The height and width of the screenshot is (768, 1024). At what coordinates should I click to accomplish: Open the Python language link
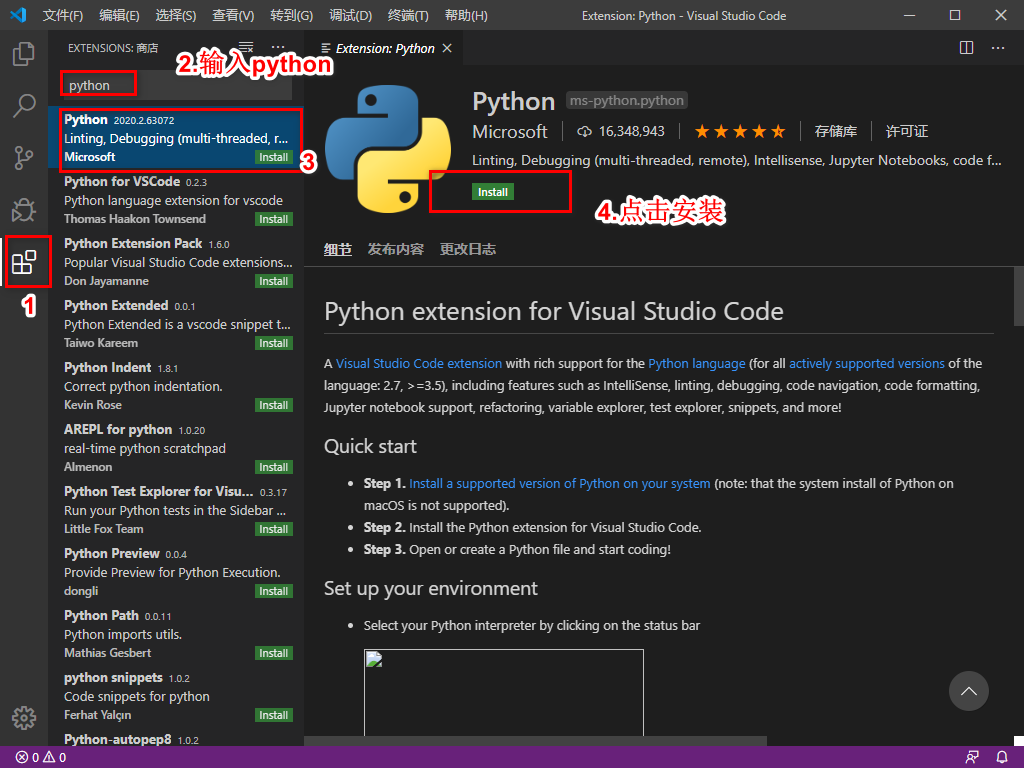point(696,363)
